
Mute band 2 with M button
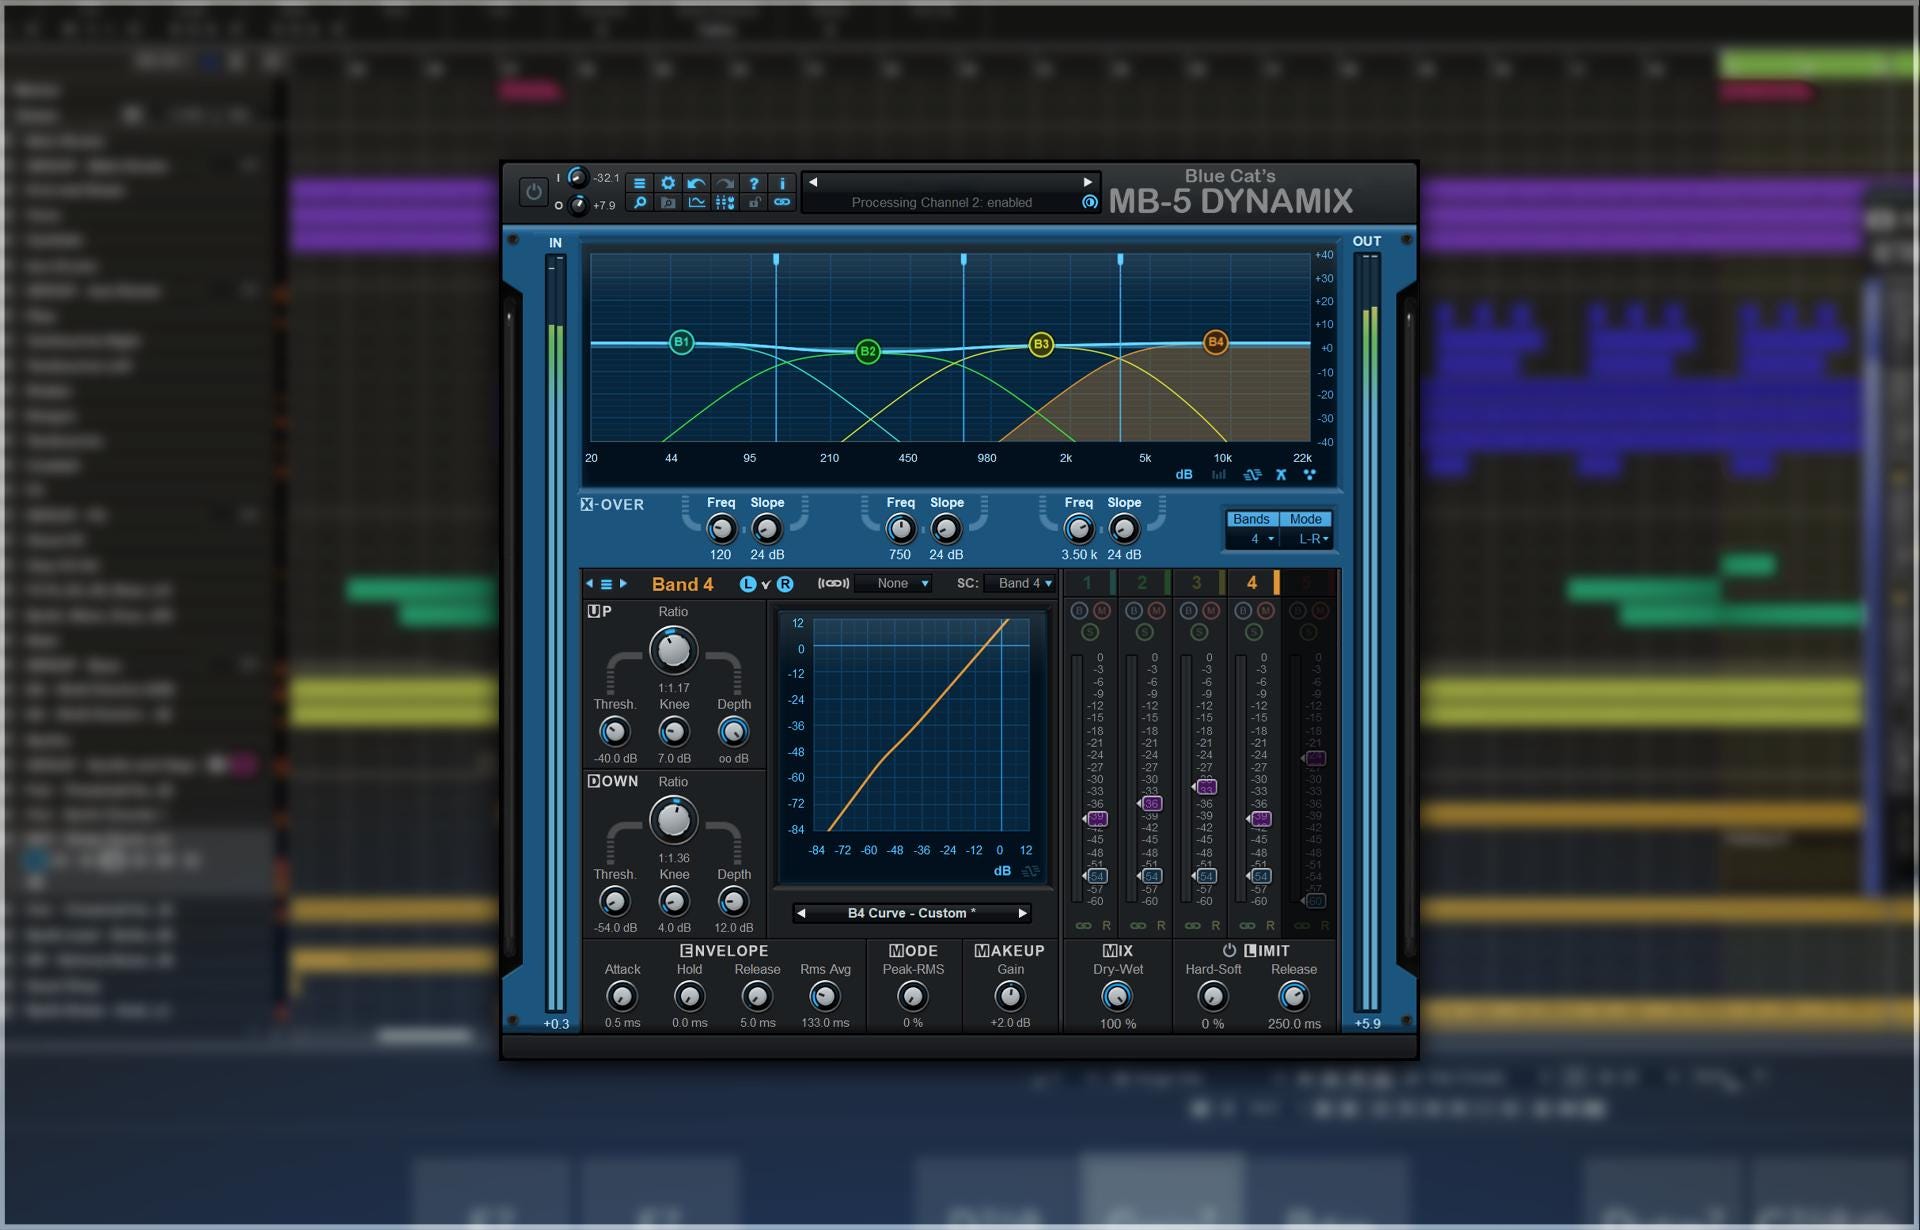point(1156,610)
